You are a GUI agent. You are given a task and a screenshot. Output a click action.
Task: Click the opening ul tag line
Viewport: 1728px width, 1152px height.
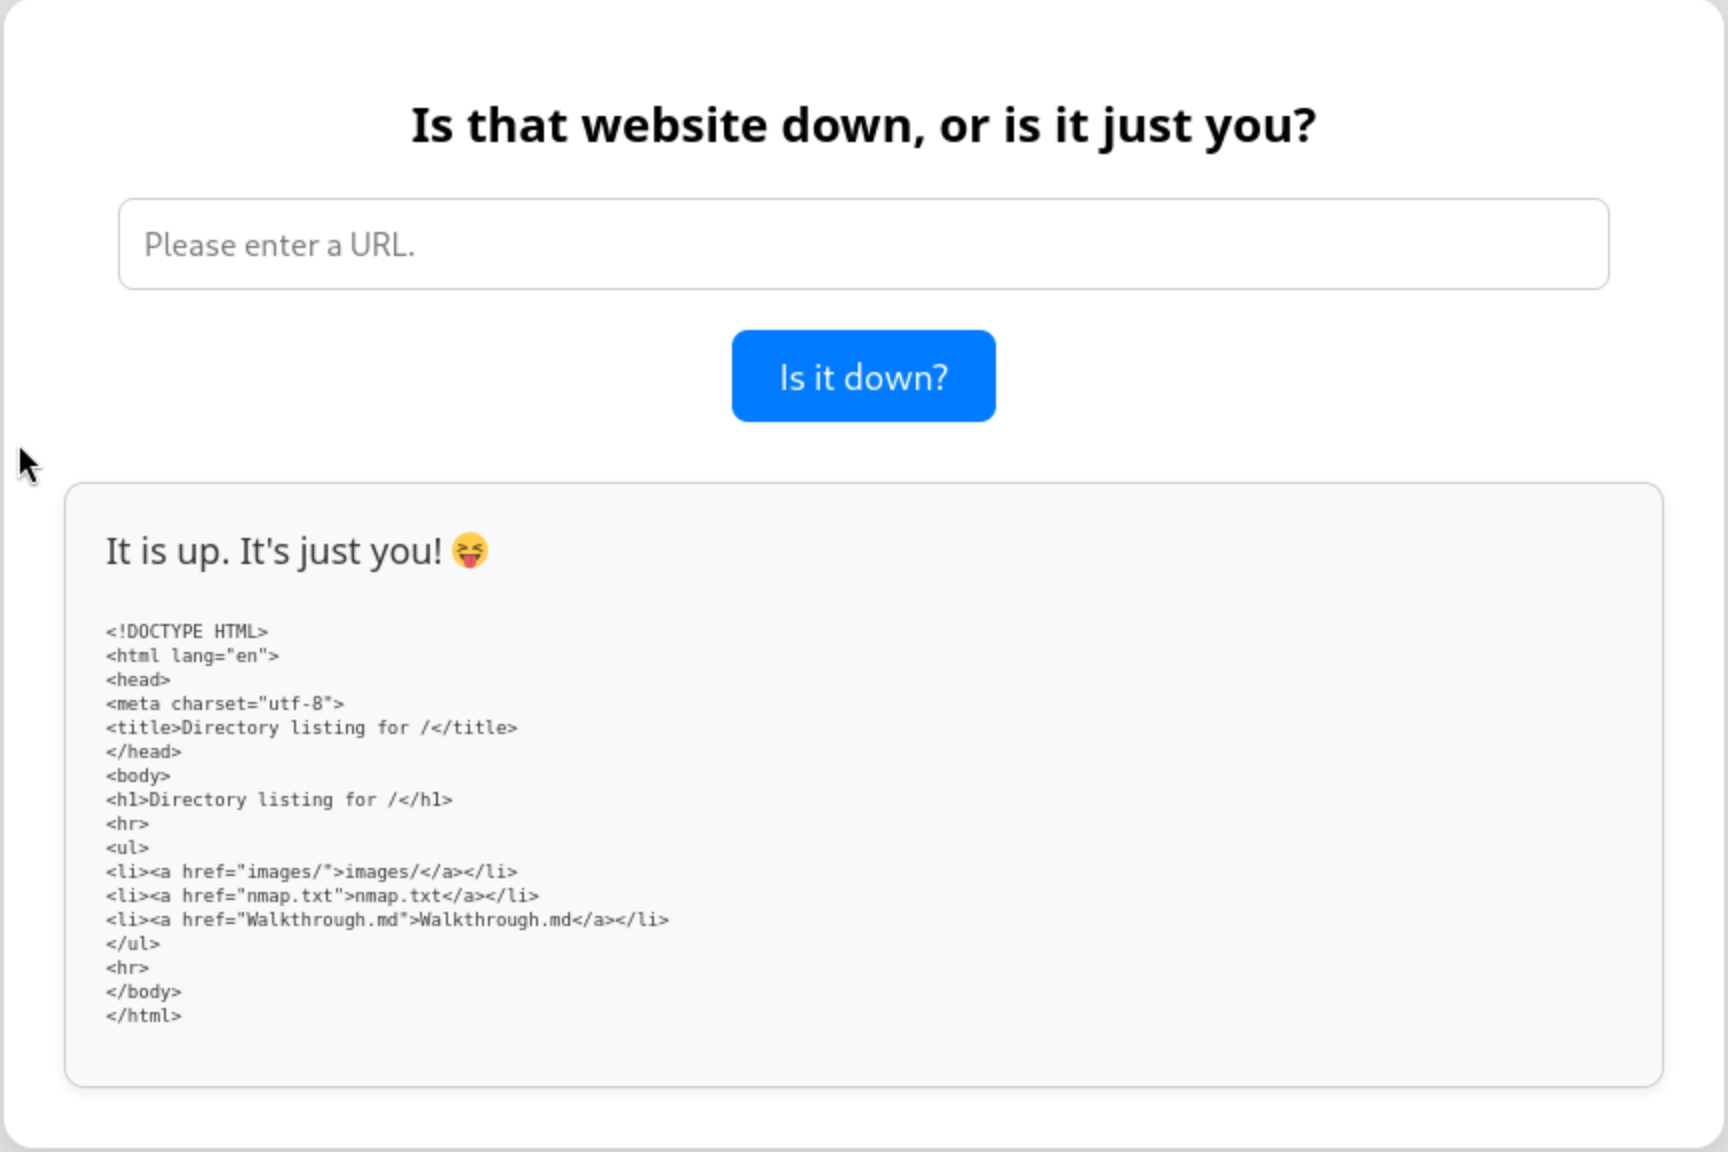point(127,848)
